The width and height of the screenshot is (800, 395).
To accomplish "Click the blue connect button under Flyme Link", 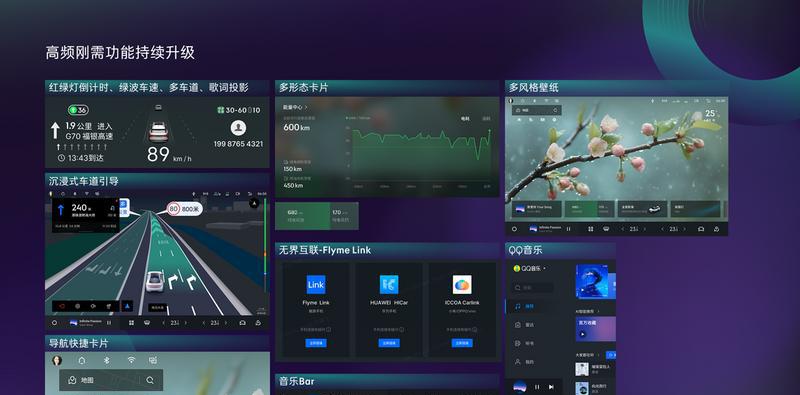I will tap(316, 343).
